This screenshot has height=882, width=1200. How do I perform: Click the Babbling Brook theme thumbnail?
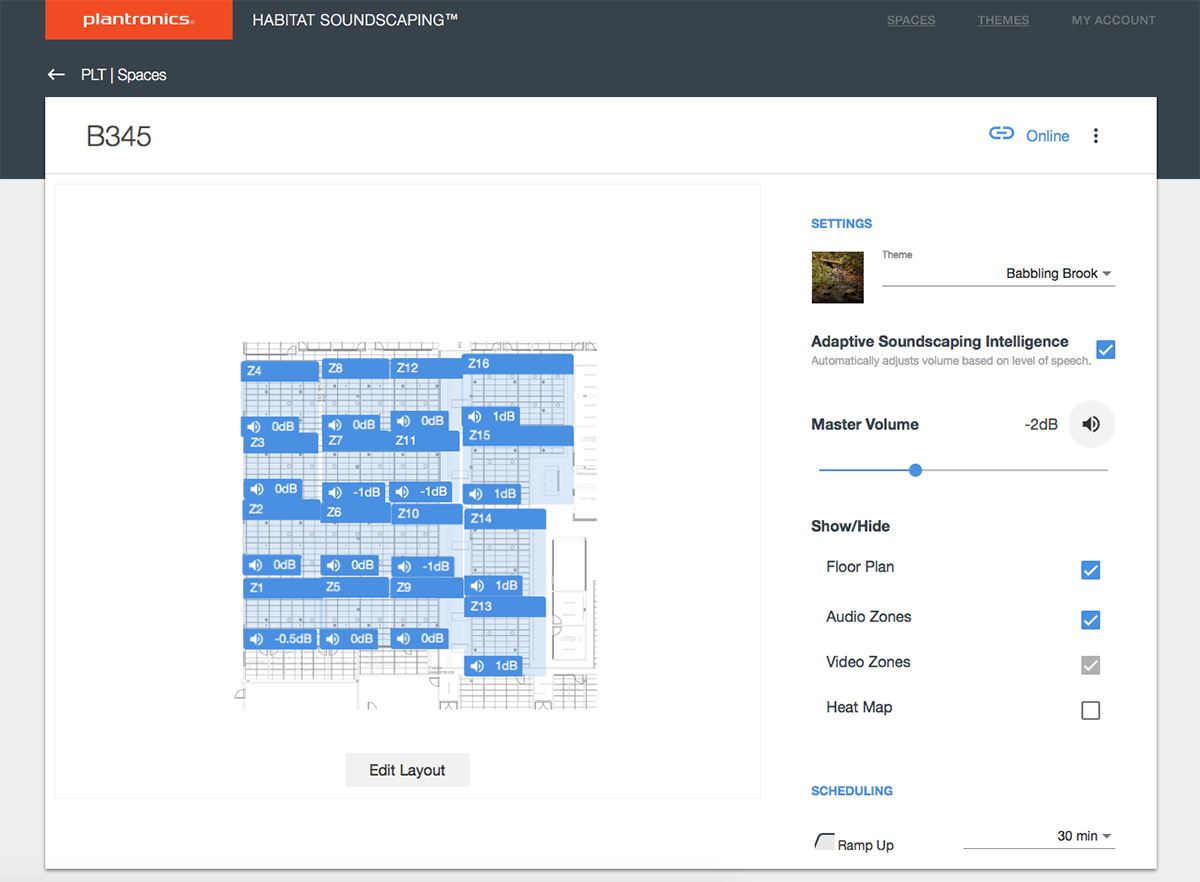coord(837,277)
